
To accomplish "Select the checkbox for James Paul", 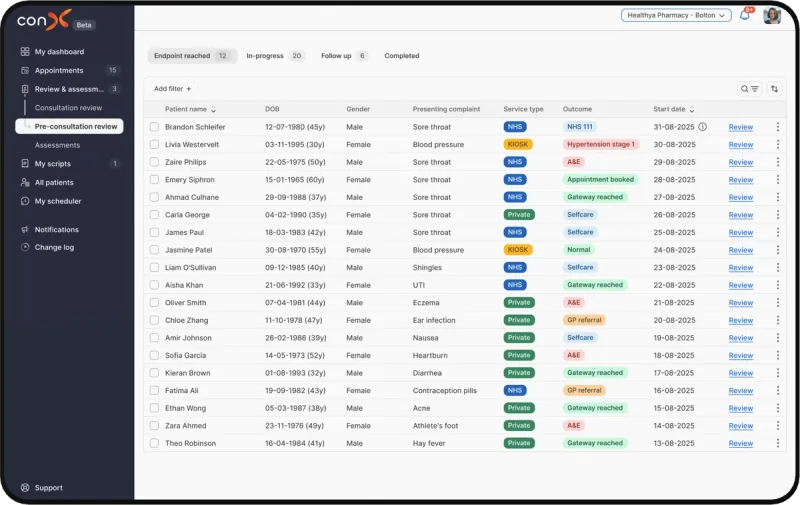I will [x=154, y=232].
